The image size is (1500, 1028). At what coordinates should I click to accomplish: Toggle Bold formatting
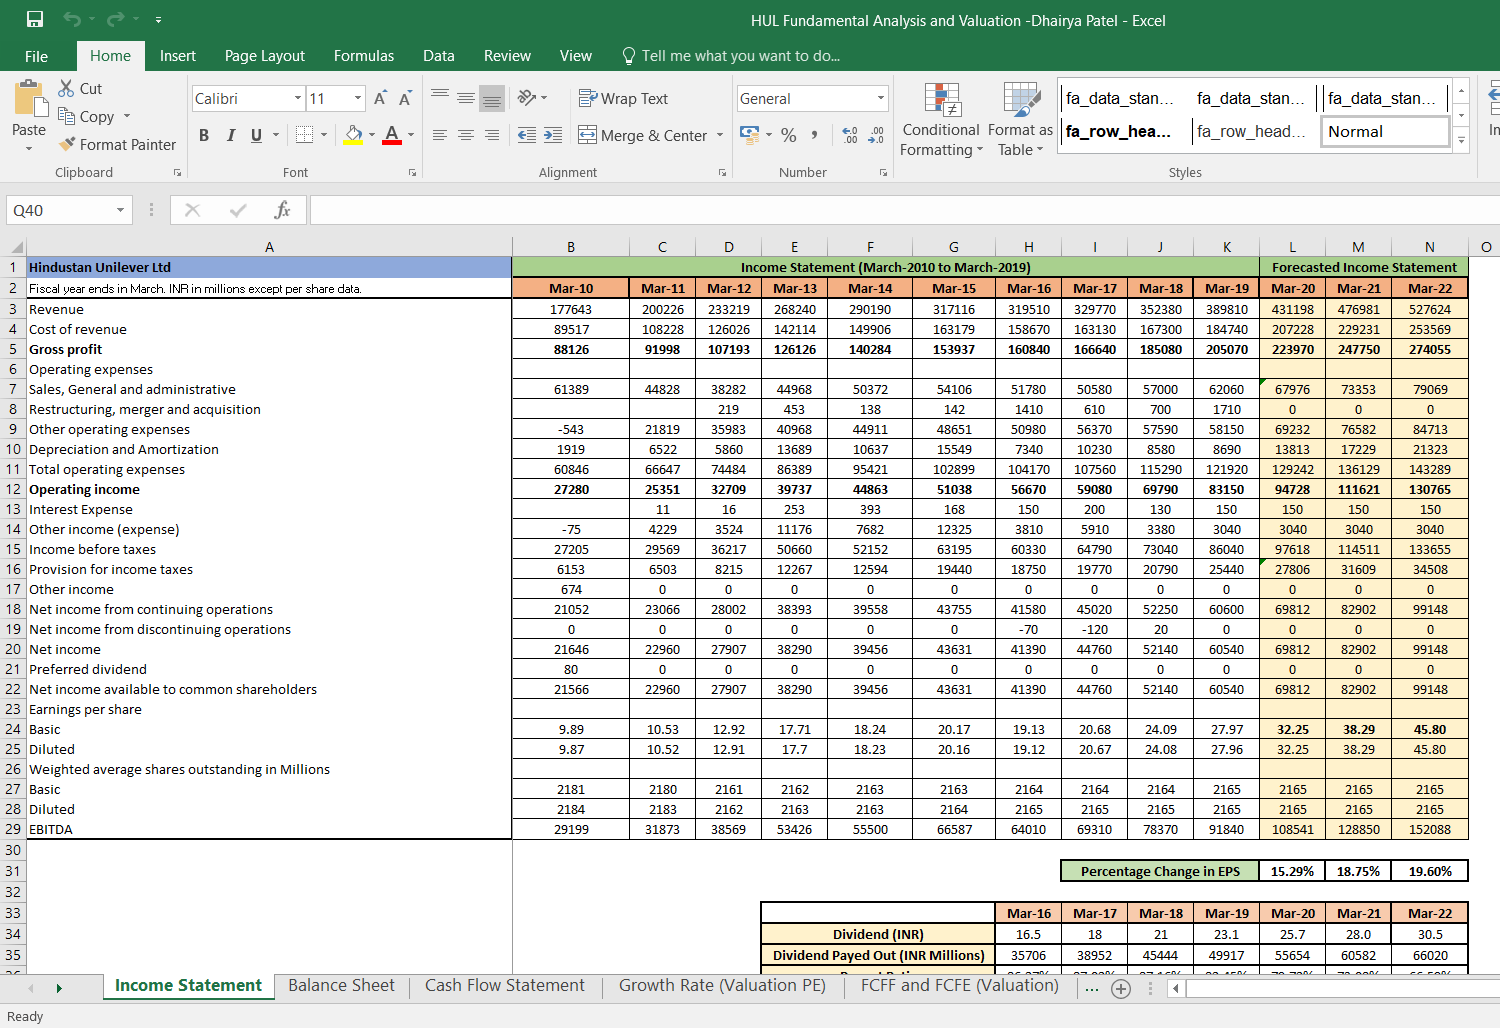[x=204, y=135]
